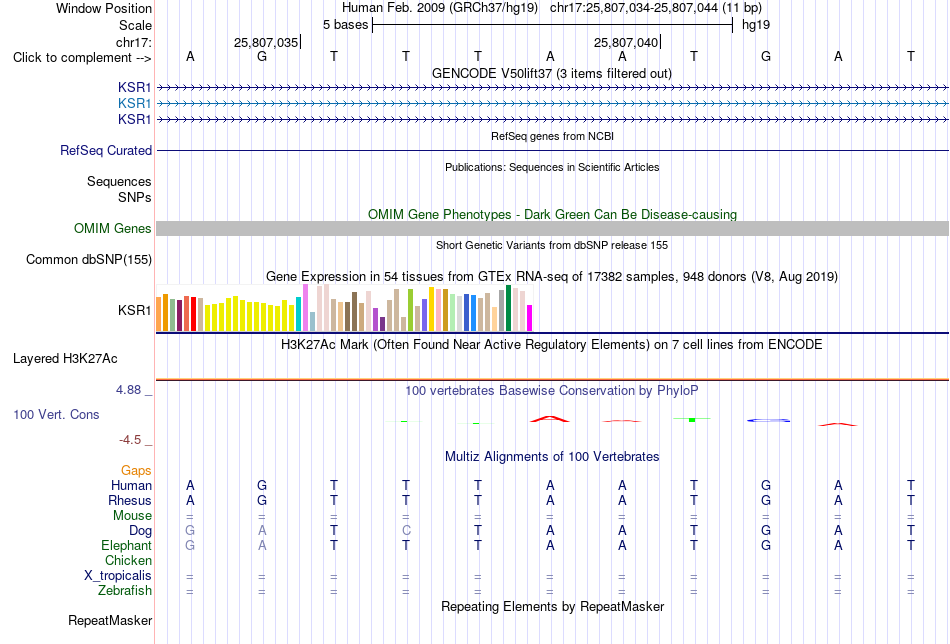Click the 'Click to complement -->' label
The width and height of the screenshot is (950, 644).
point(82,58)
